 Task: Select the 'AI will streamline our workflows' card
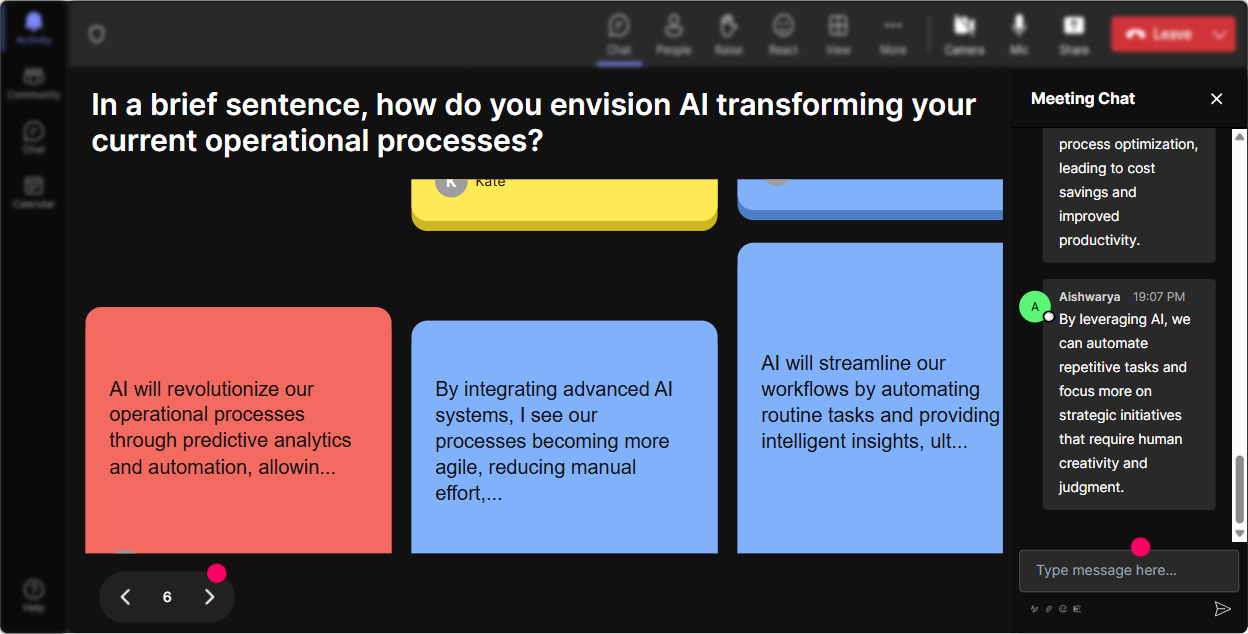(870, 398)
